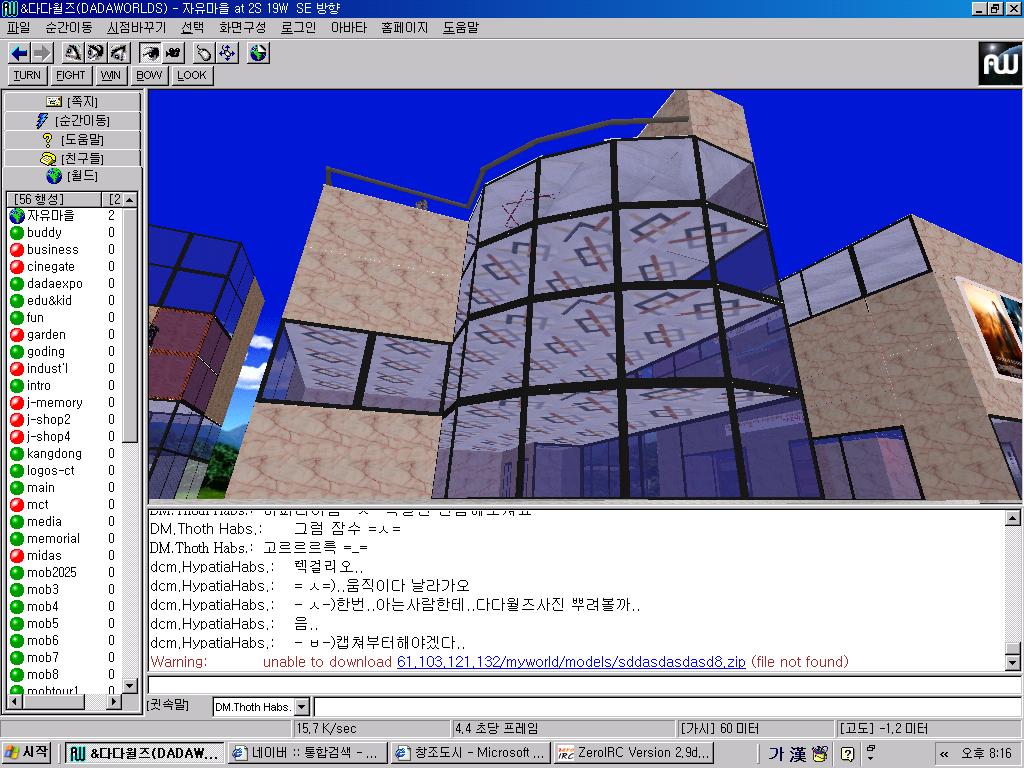Toggle mouse mode in toolbar
Viewport: 1024px width, 768px height.
click(x=204, y=53)
